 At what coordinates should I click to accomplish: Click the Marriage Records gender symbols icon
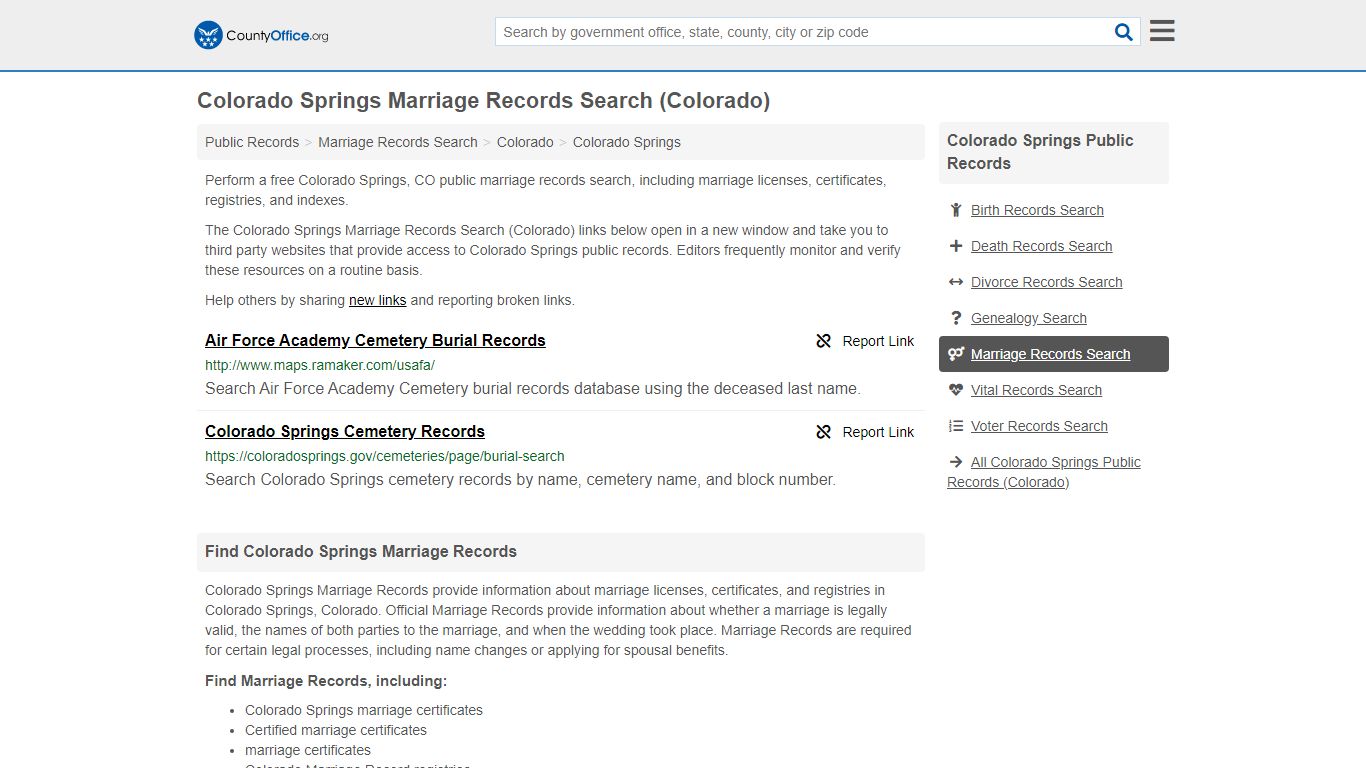956,354
